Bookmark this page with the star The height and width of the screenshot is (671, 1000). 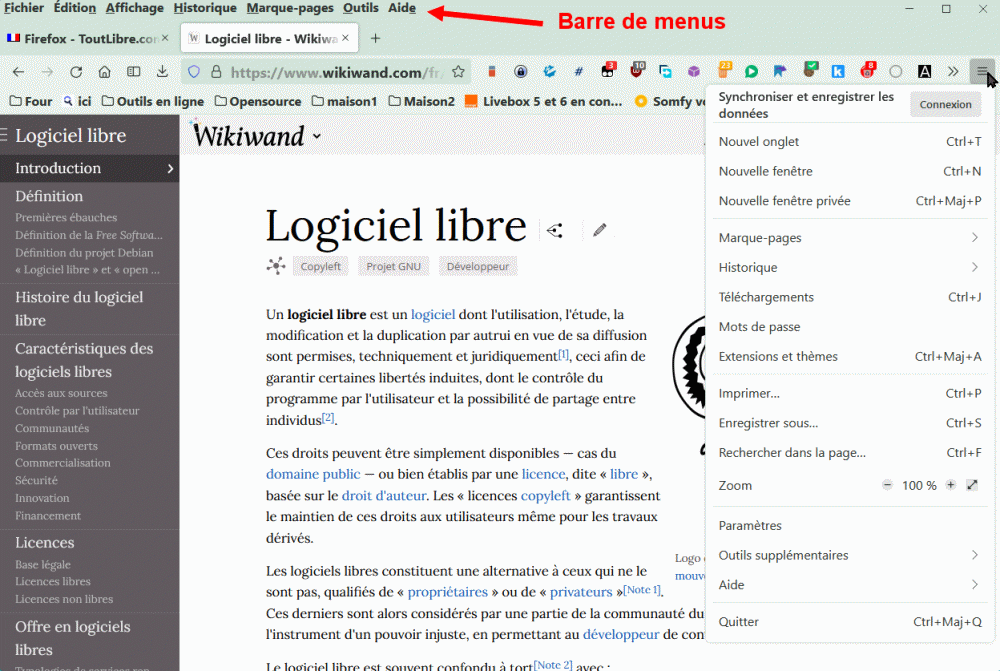tap(458, 72)
